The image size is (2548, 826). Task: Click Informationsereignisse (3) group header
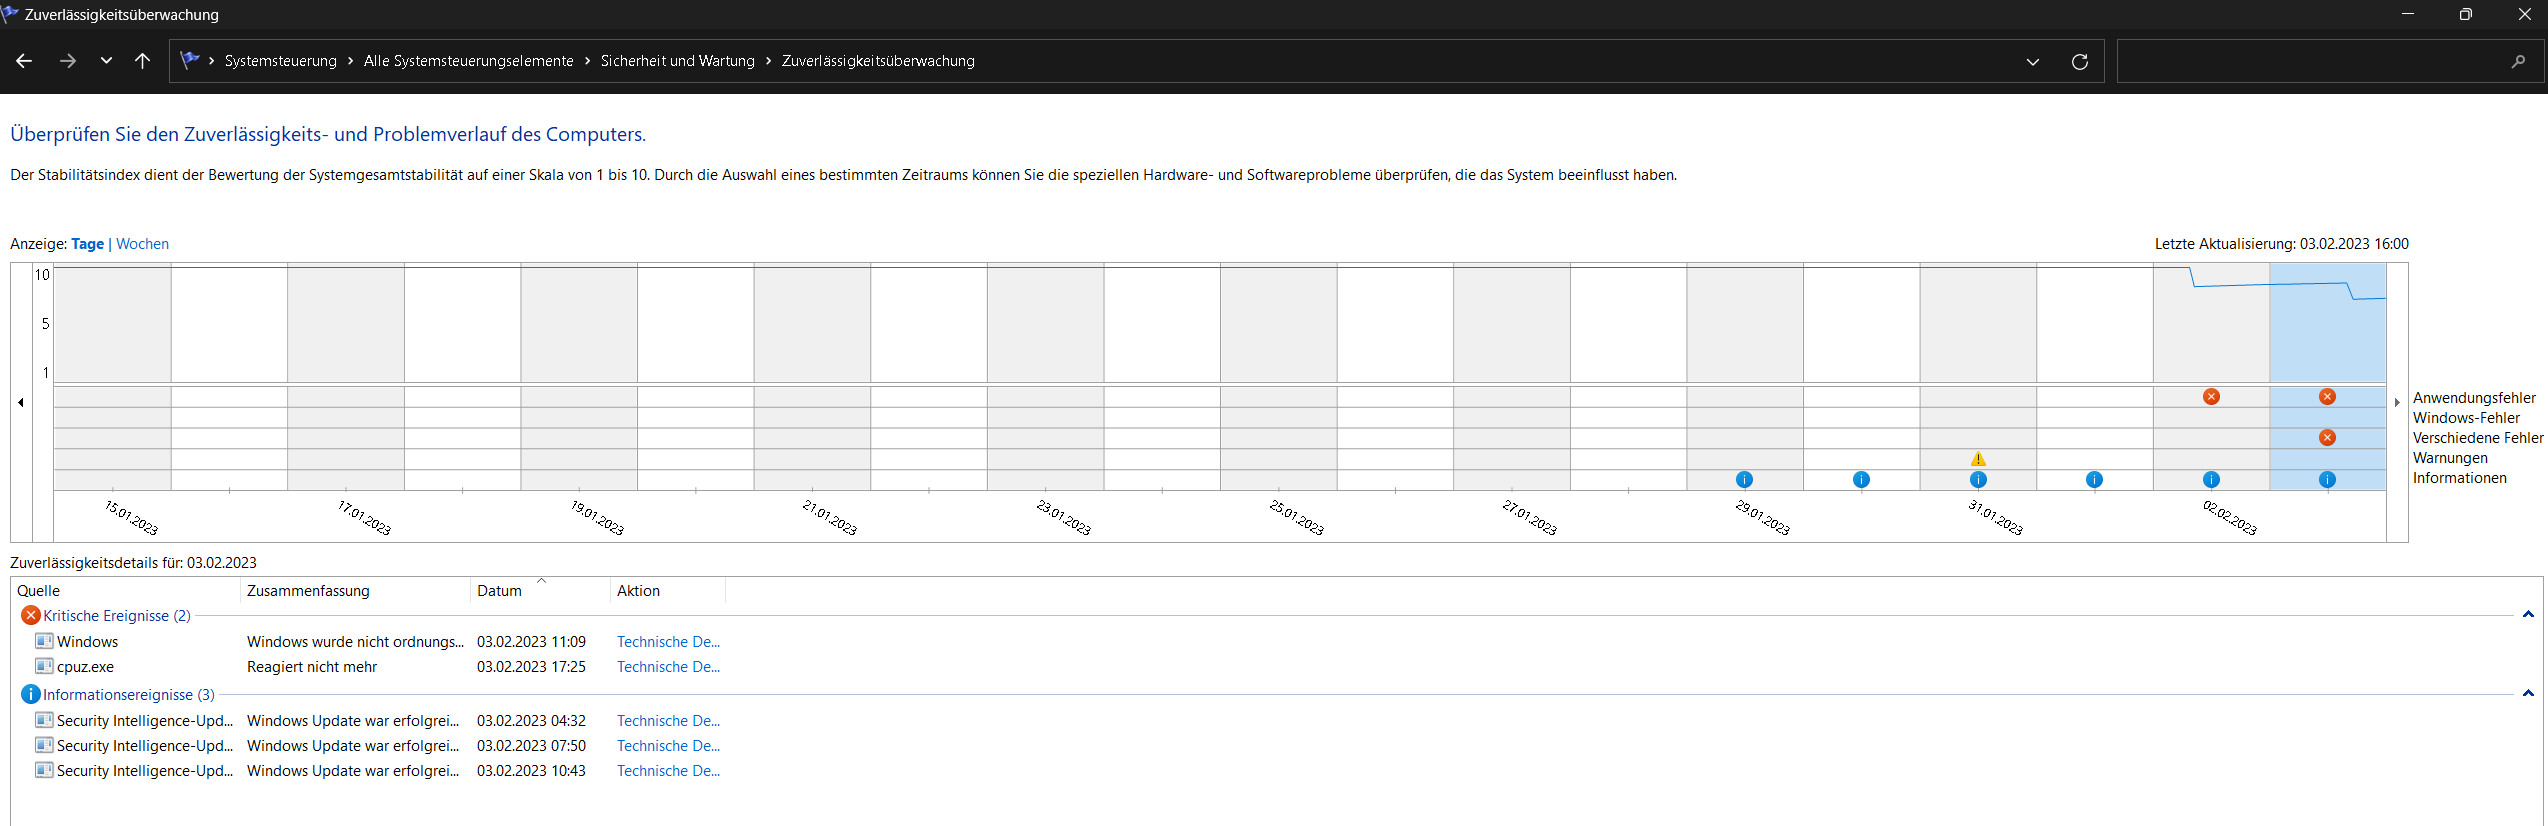[x=128, y=695]
